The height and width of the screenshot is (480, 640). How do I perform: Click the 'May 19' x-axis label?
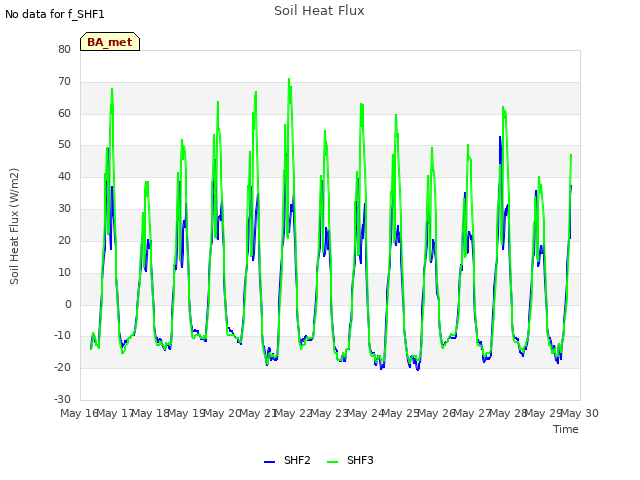187,413
